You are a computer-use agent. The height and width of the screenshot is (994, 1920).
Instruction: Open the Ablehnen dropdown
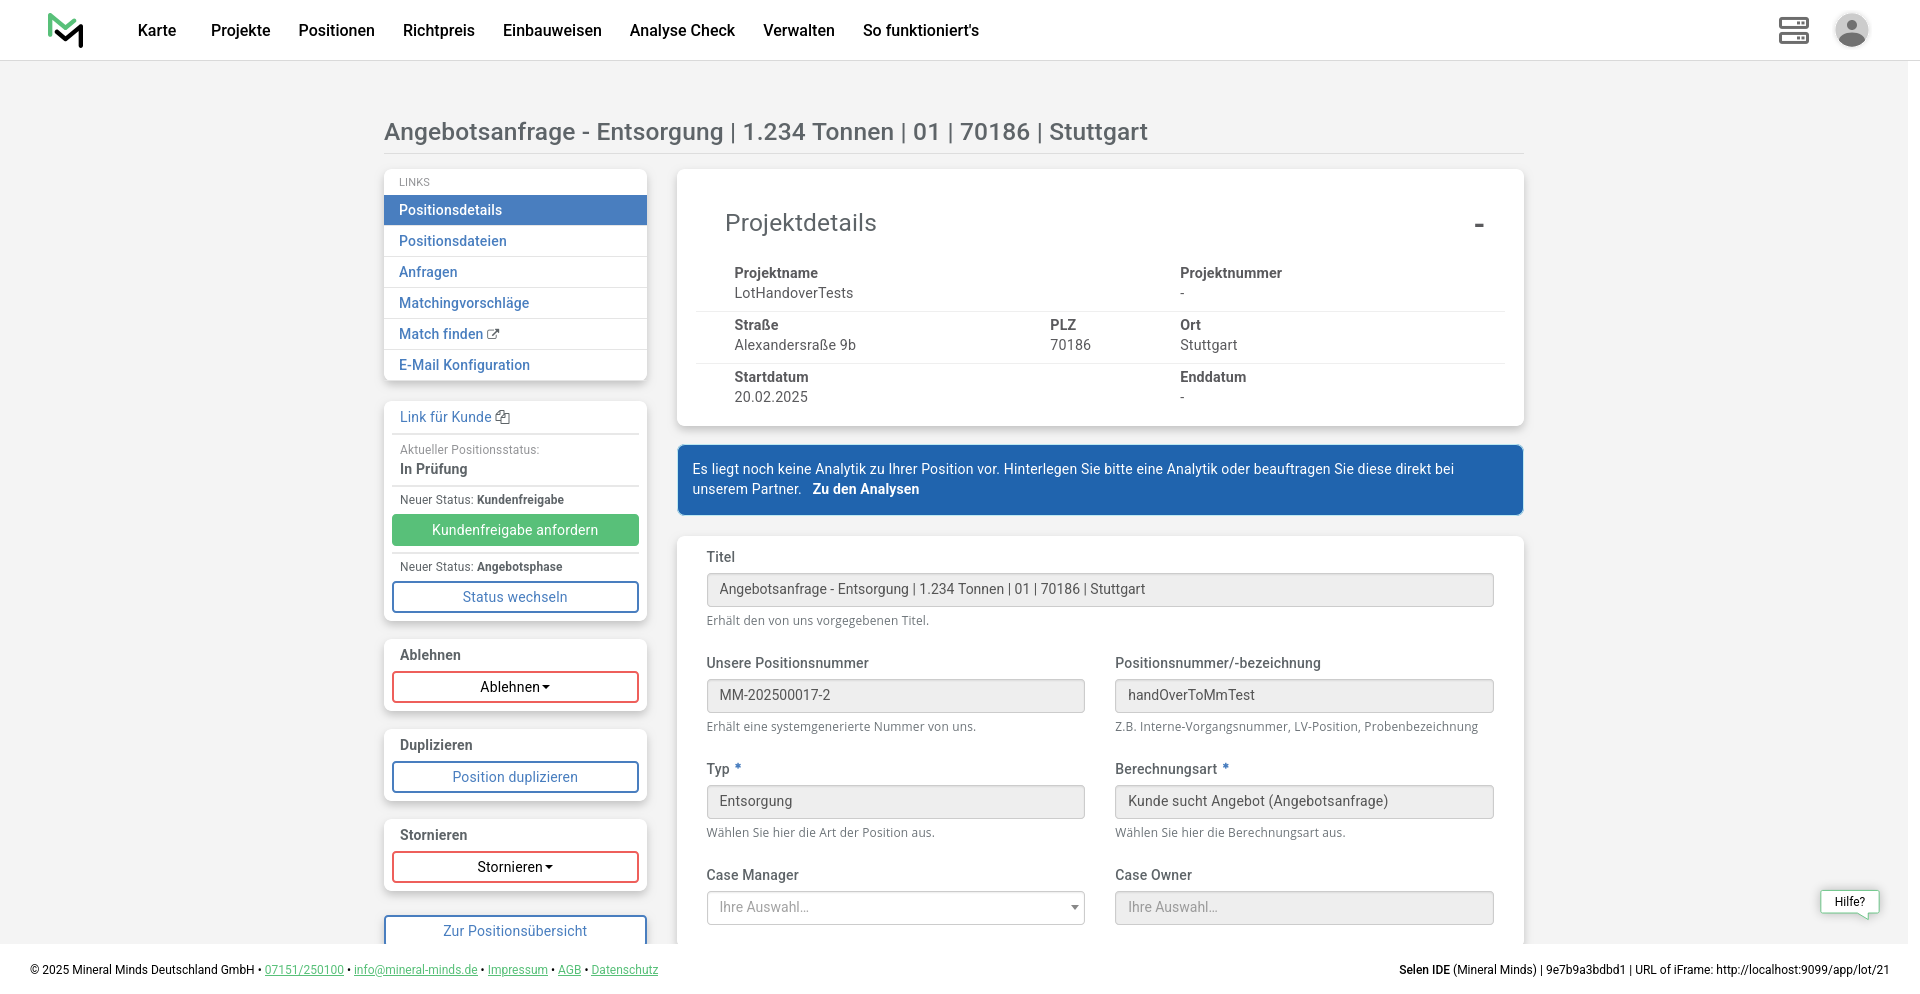coord(515,687)
